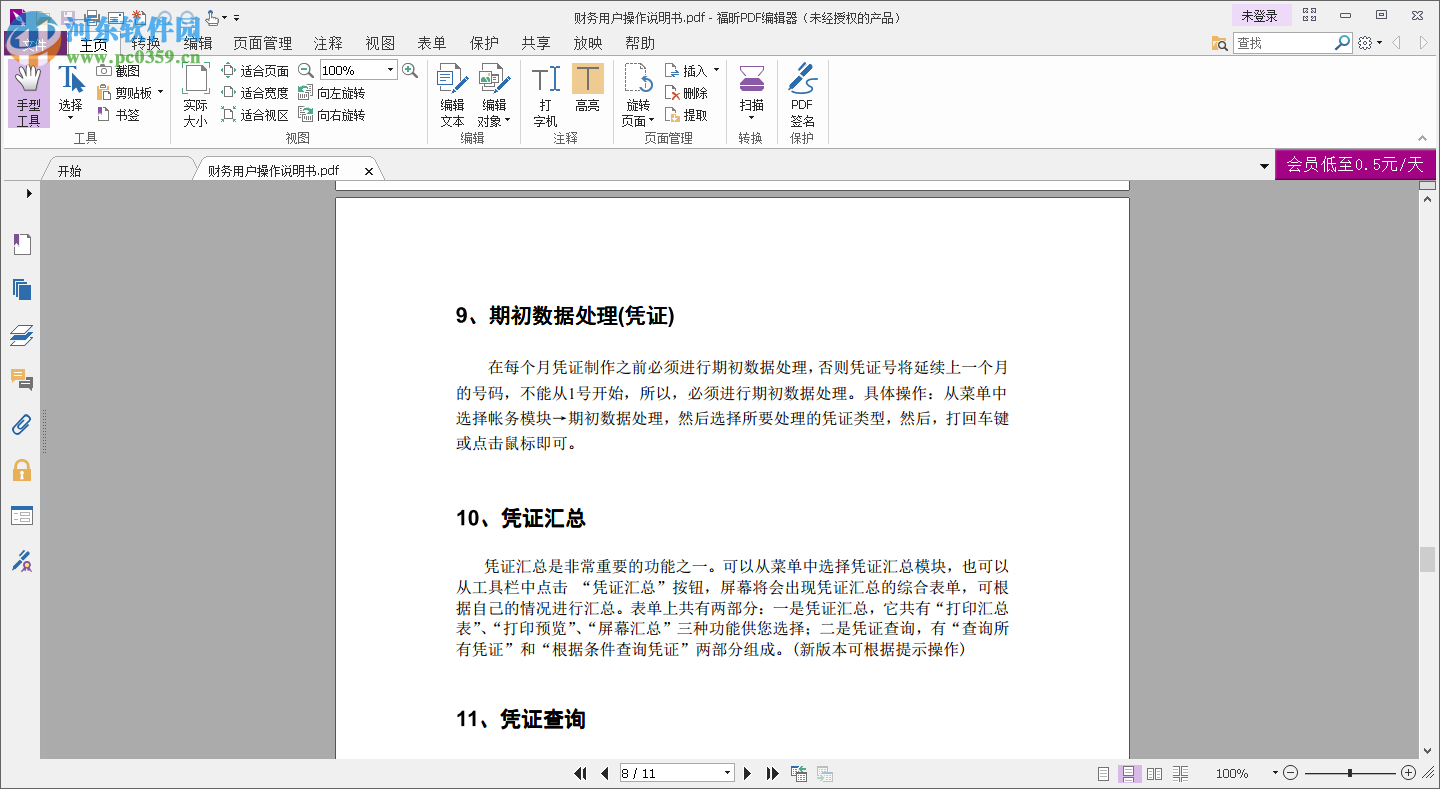Switch to the 注释 ribbon tab
The width and height of the screenshot is (1440, 789).
point(327,42)
